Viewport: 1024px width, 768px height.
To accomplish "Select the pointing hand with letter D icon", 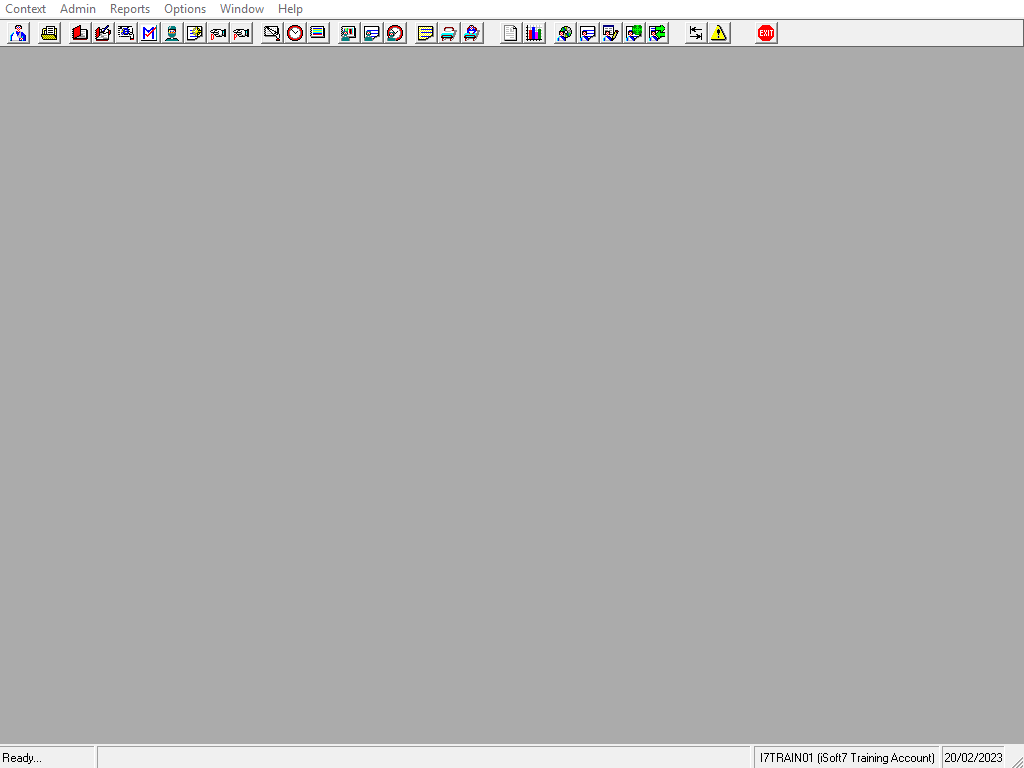I will point(218,33).
